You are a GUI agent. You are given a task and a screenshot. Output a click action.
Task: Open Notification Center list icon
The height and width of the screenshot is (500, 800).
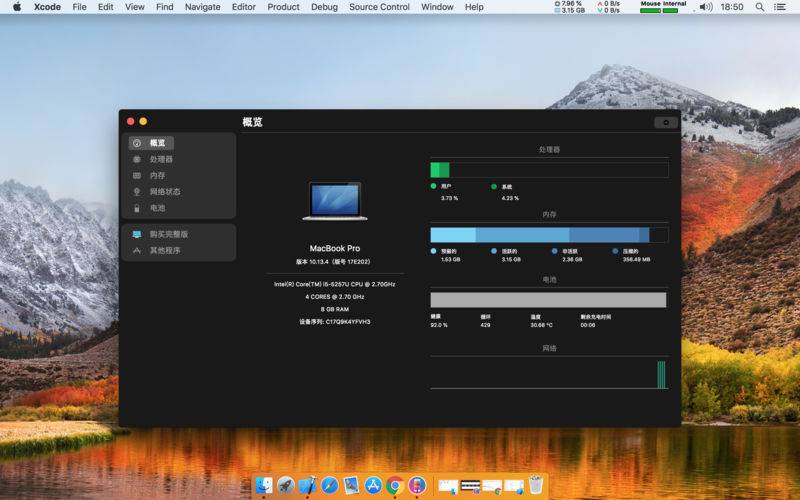[780, 7]
